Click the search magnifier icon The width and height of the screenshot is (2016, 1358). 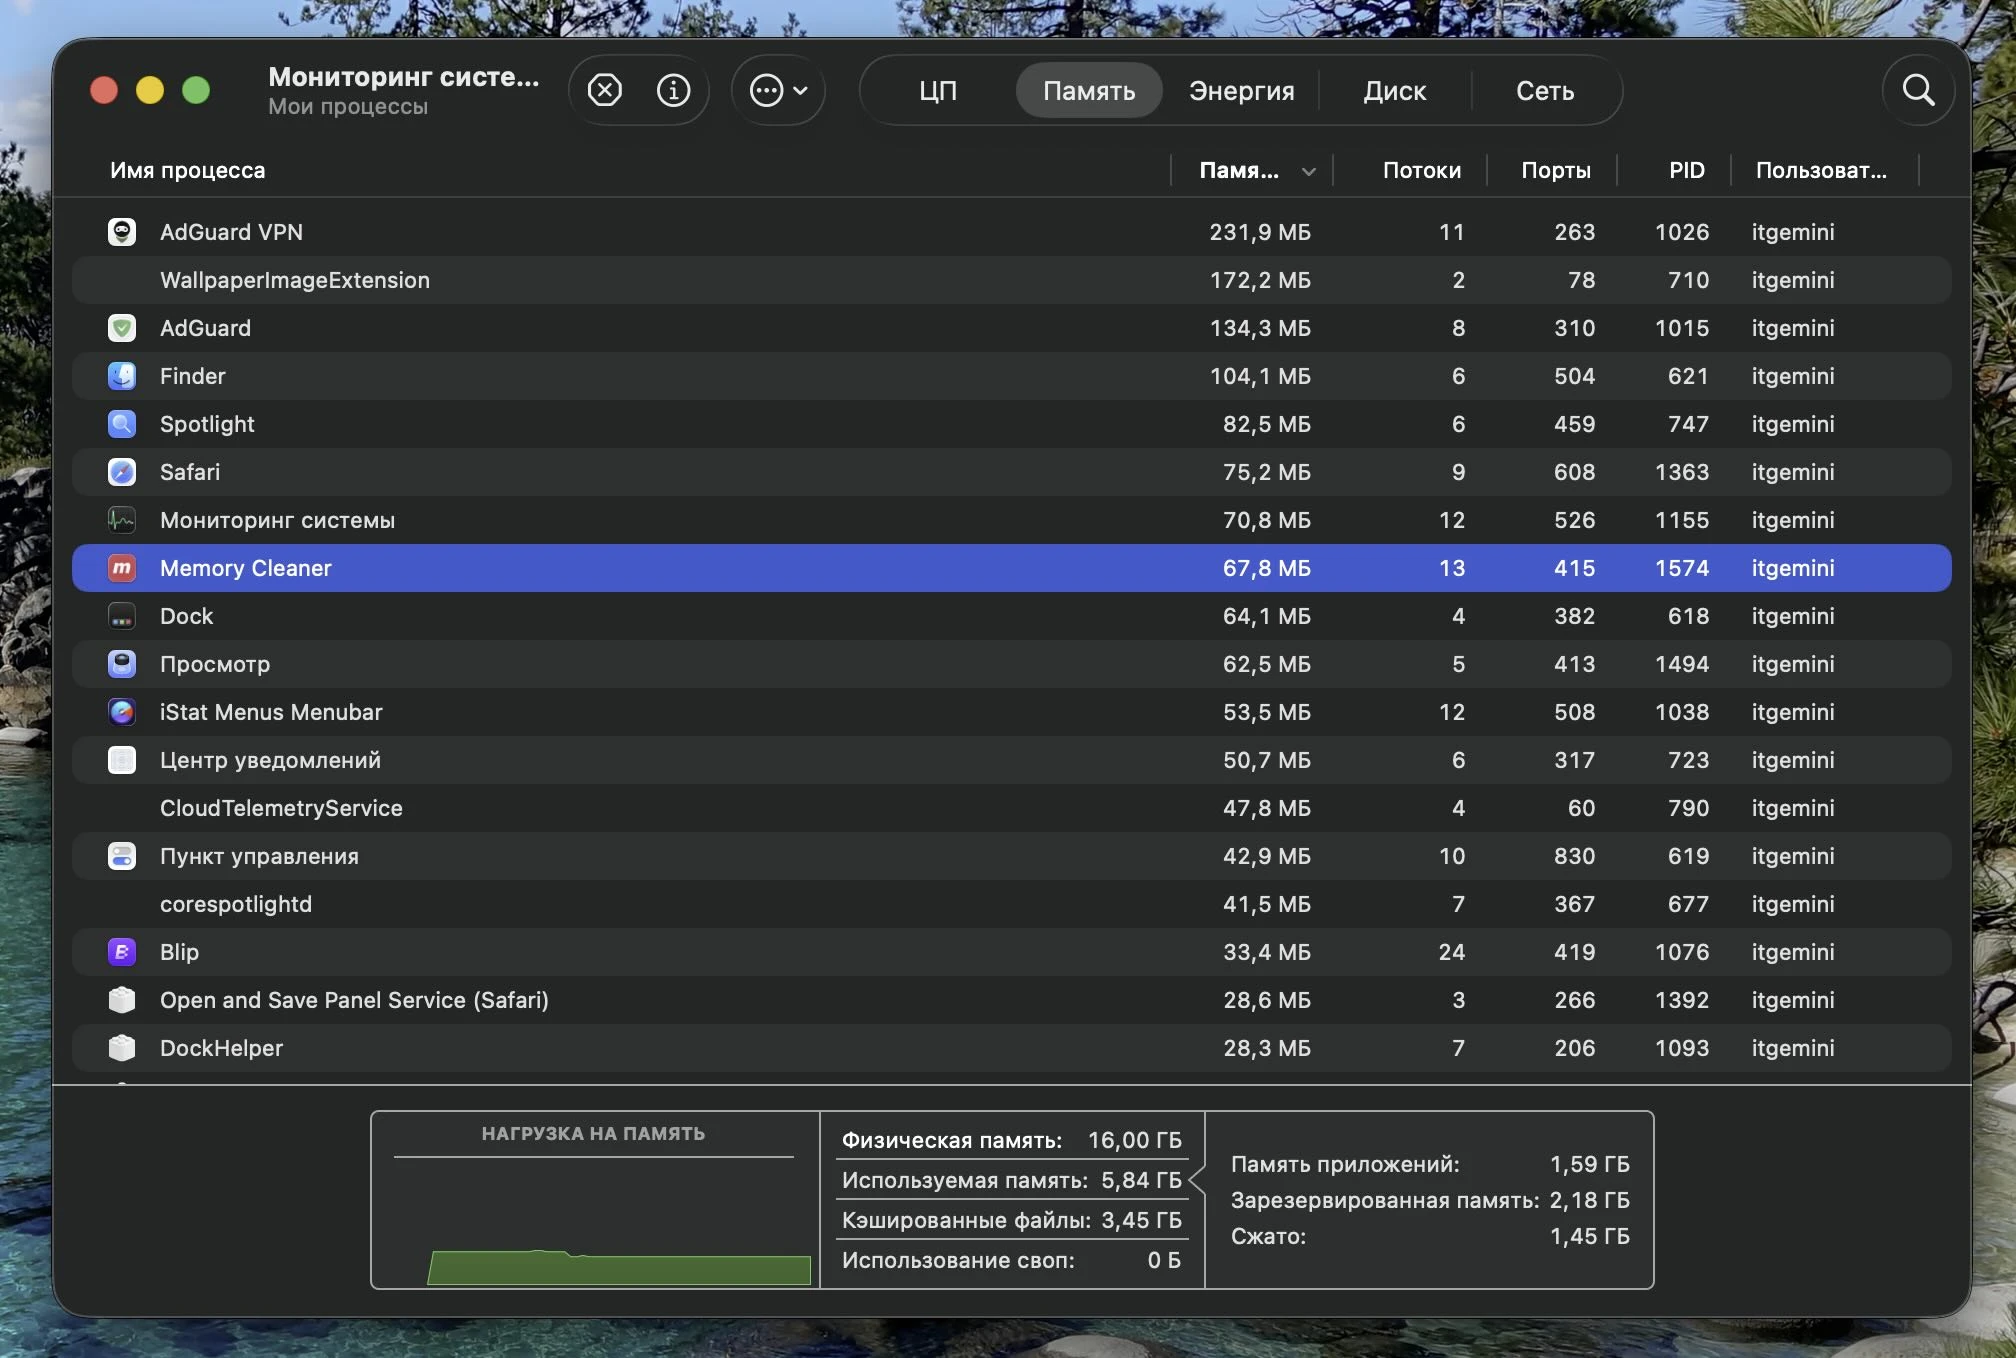click(1918, 91)
